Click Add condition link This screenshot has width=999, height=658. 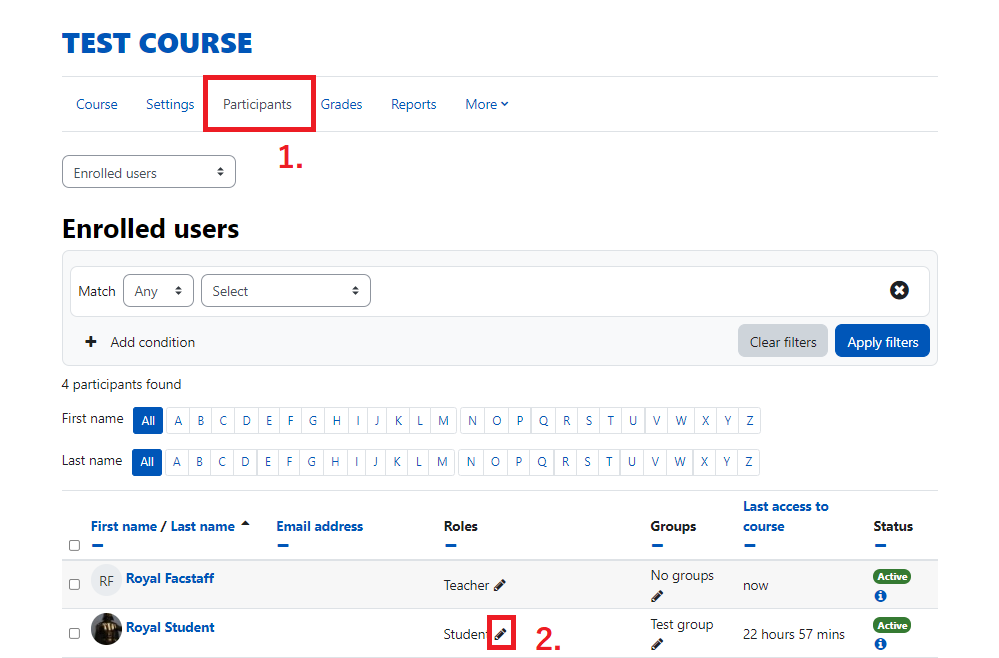pos(153,342)
